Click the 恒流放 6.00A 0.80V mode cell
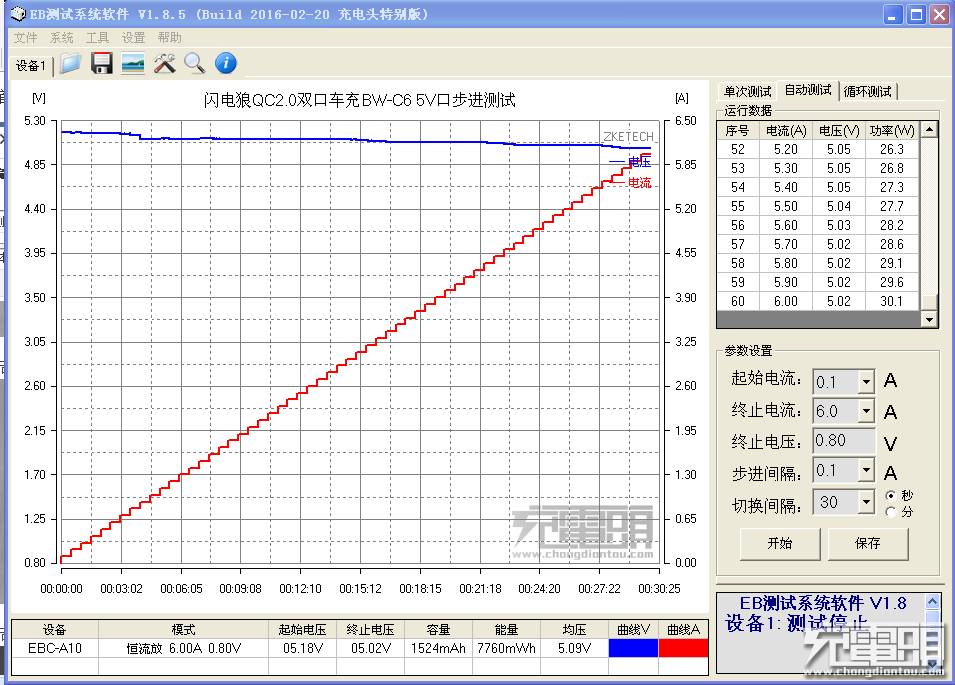The image size is (955, 685). 183,648
